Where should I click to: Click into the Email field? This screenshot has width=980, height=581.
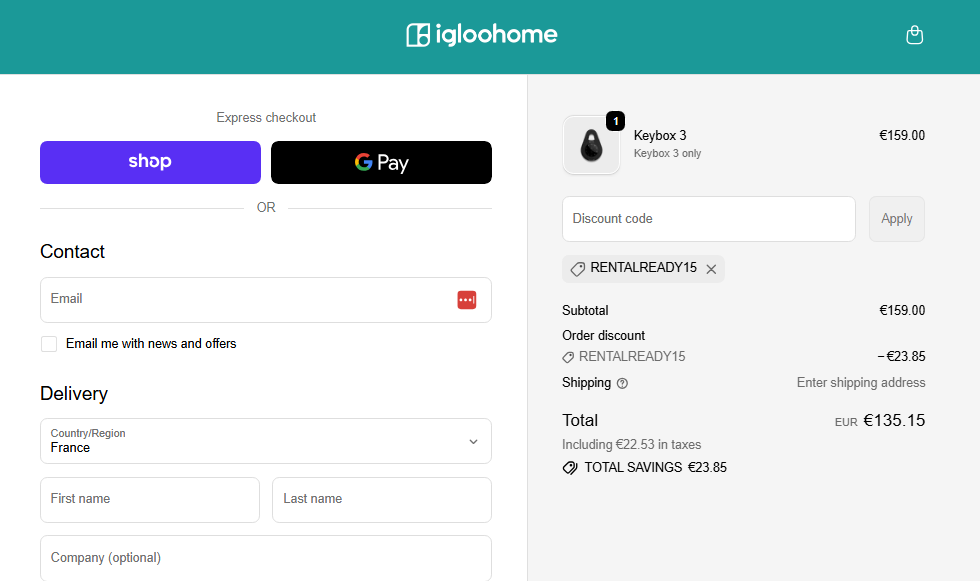coord(266,300)
